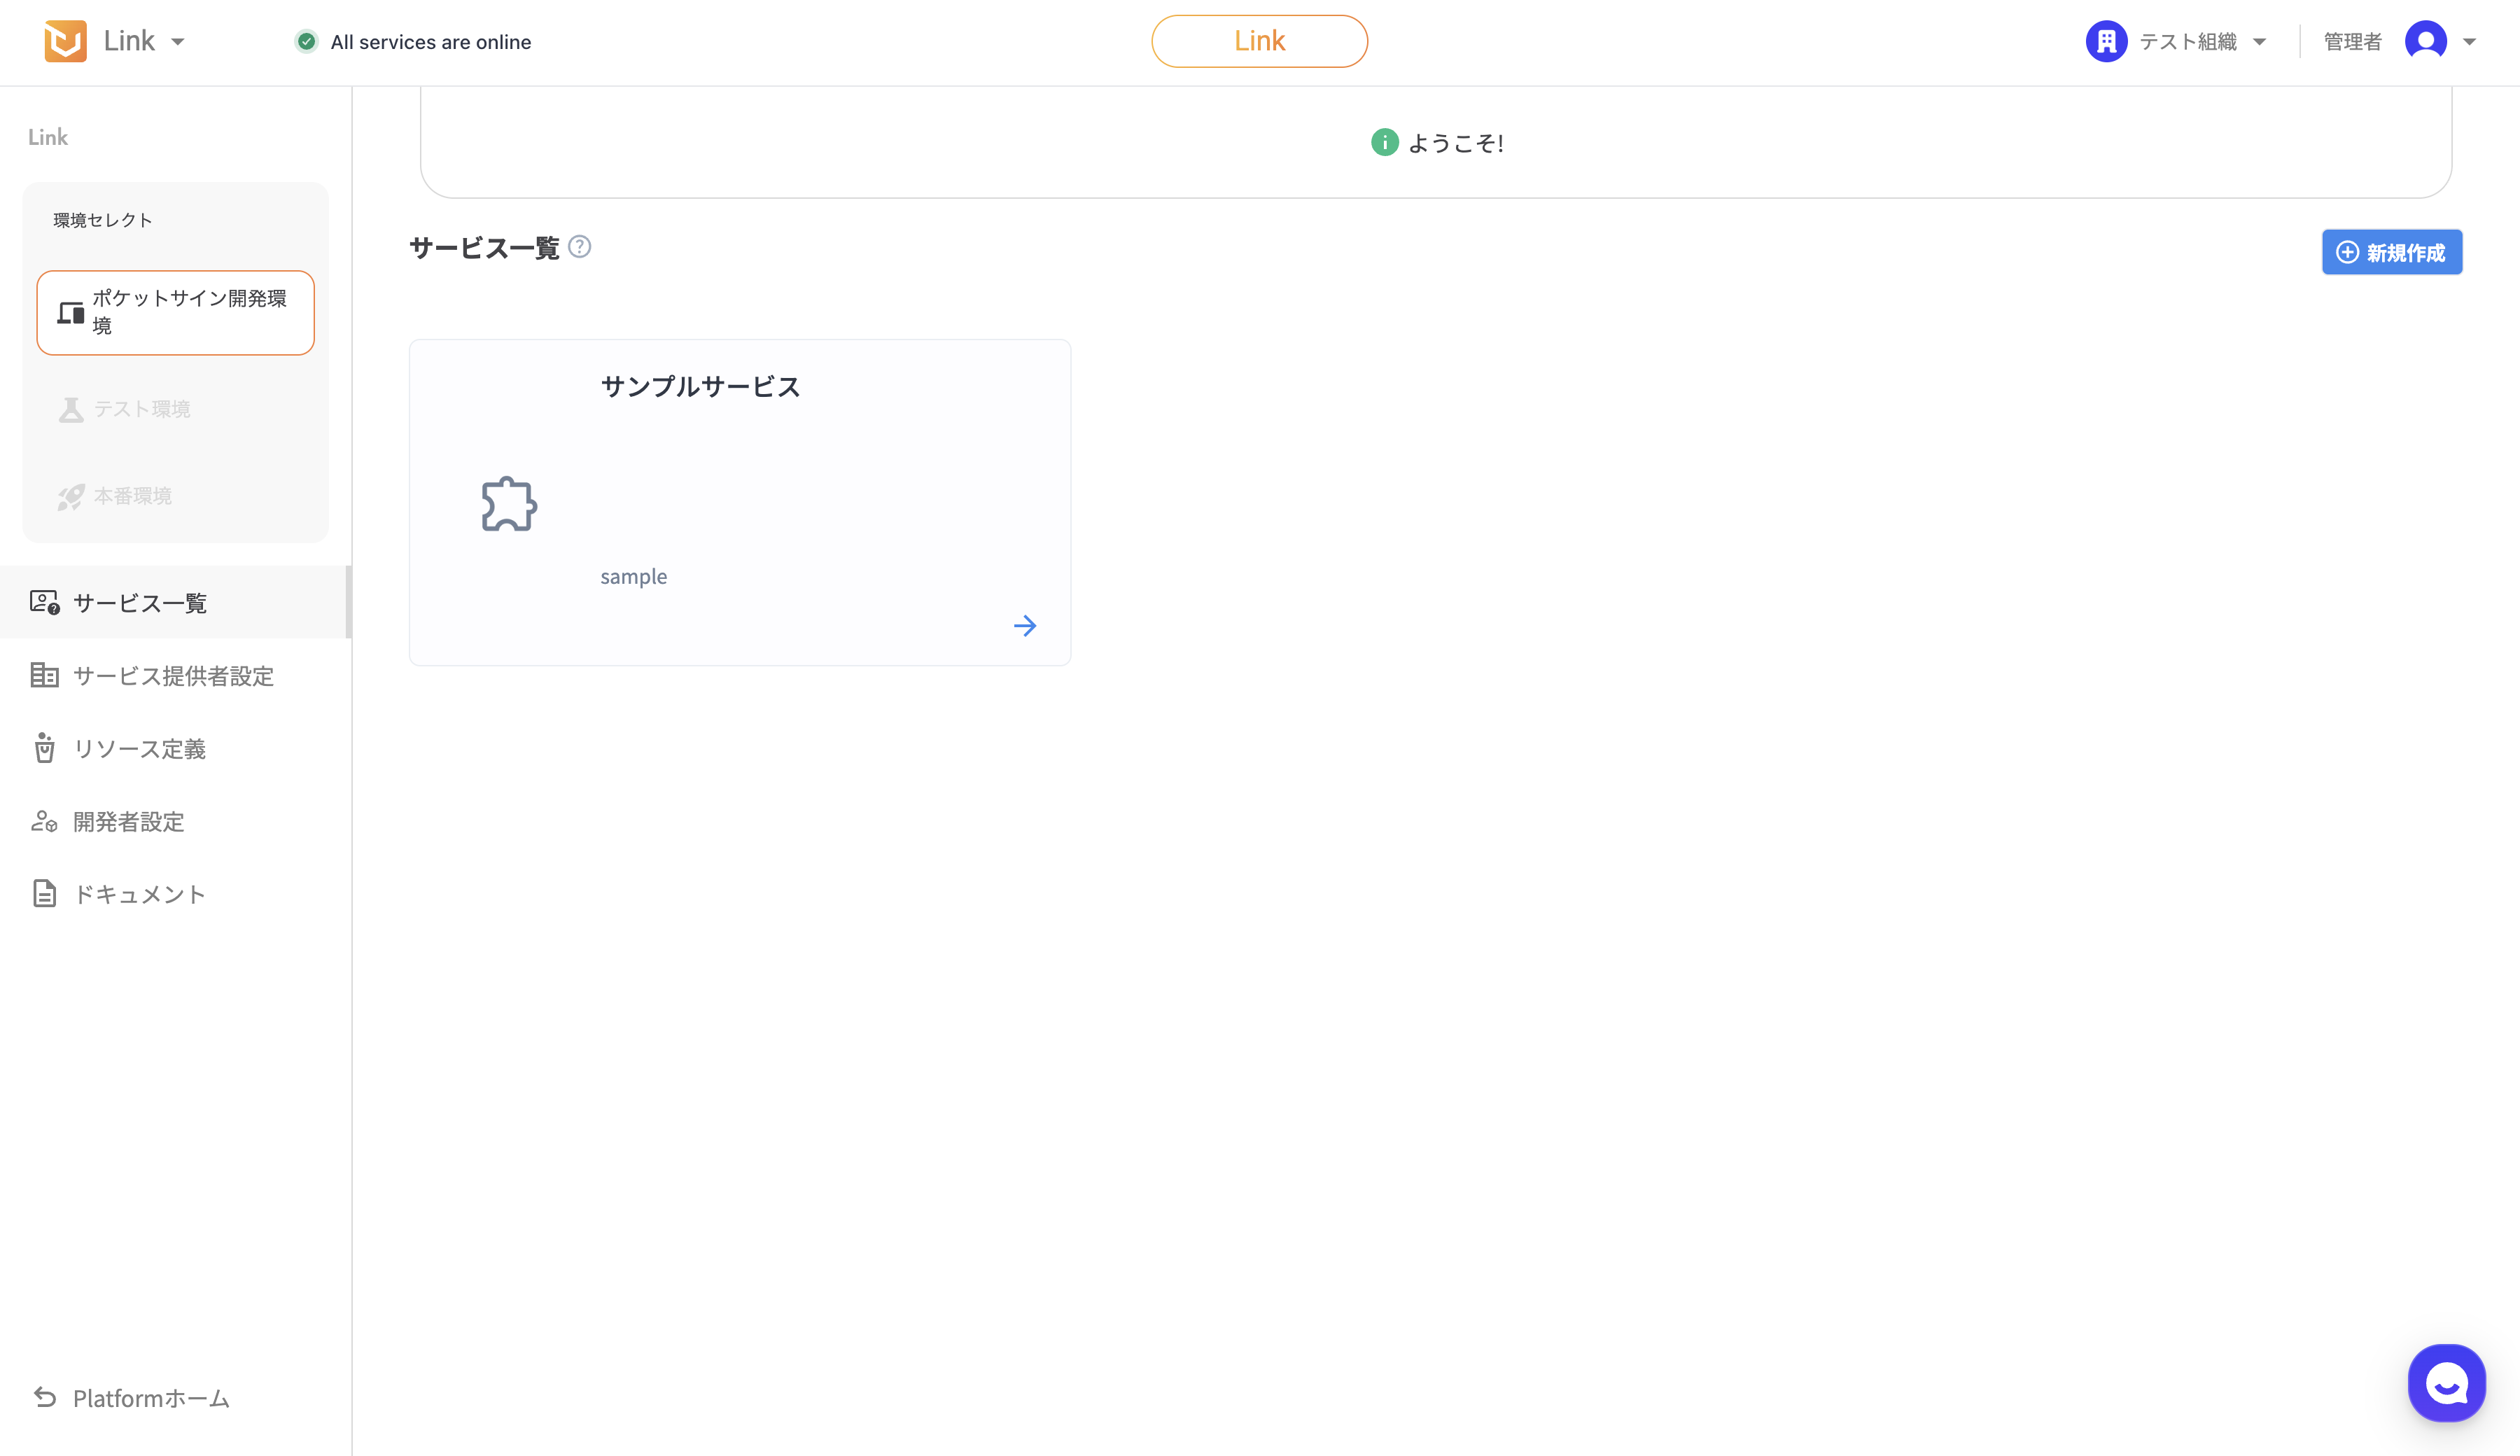Select テスト環境 environment option

pos(141,409)
